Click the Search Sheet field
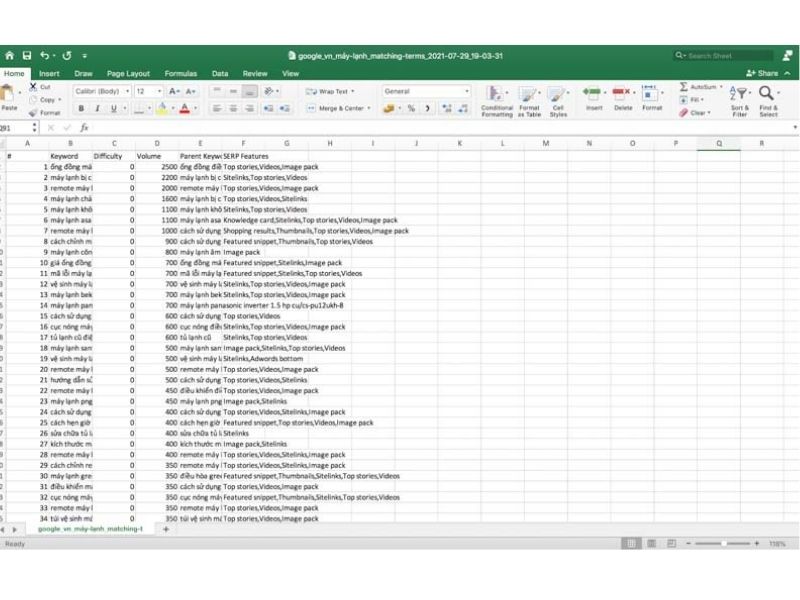Image resolution: width=800 pixels, height=600 pixels. [x=723, y=56]
